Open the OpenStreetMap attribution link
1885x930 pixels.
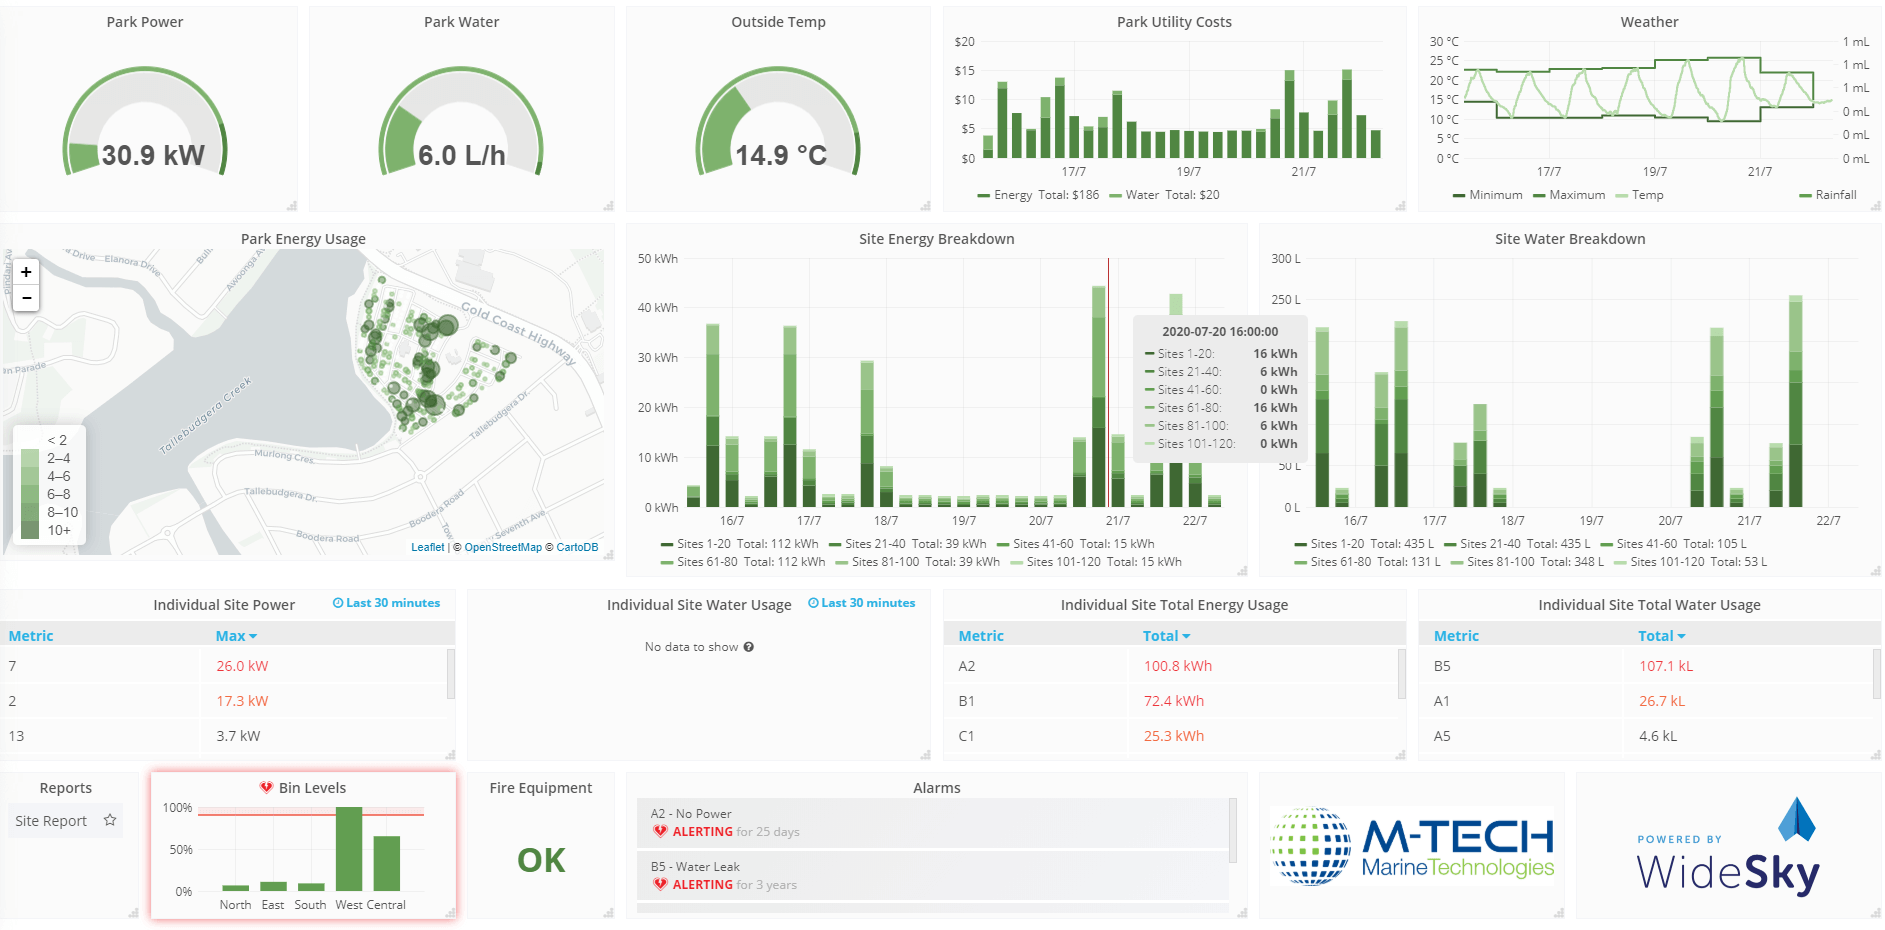(x=503, y=547)
